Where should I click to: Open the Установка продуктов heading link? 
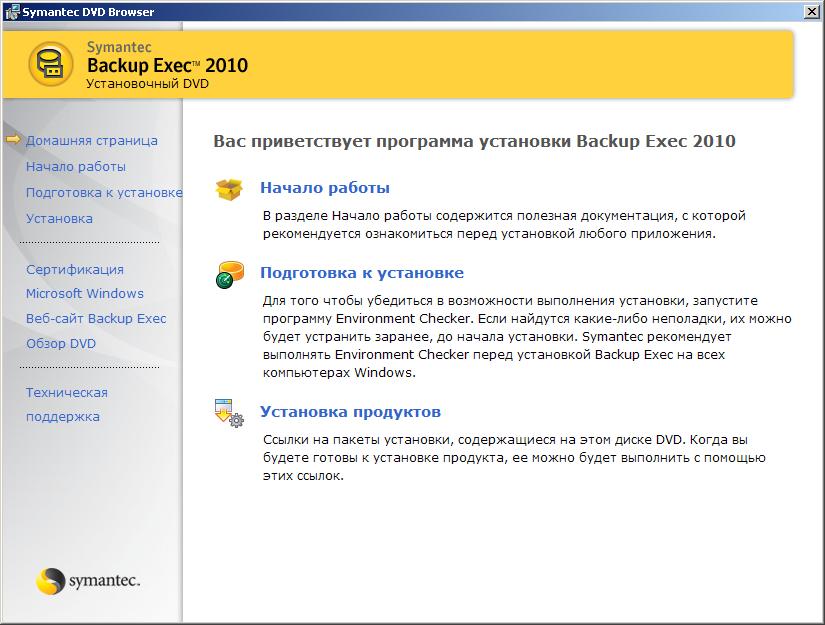coord(350,412)
